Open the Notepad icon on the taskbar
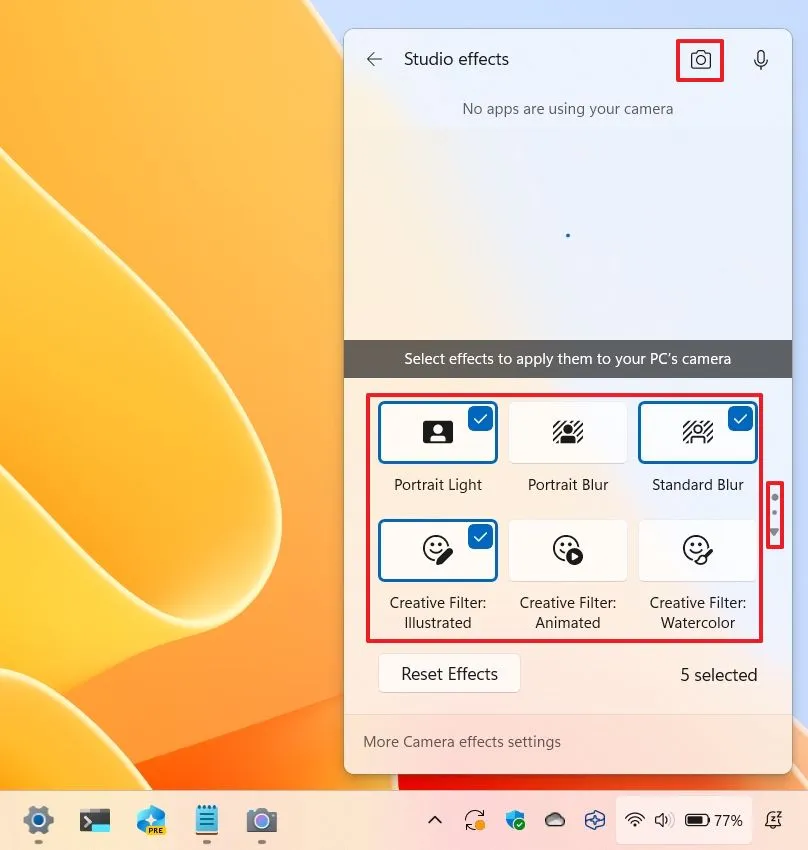 pyautogui.click(x=206, y=821)
